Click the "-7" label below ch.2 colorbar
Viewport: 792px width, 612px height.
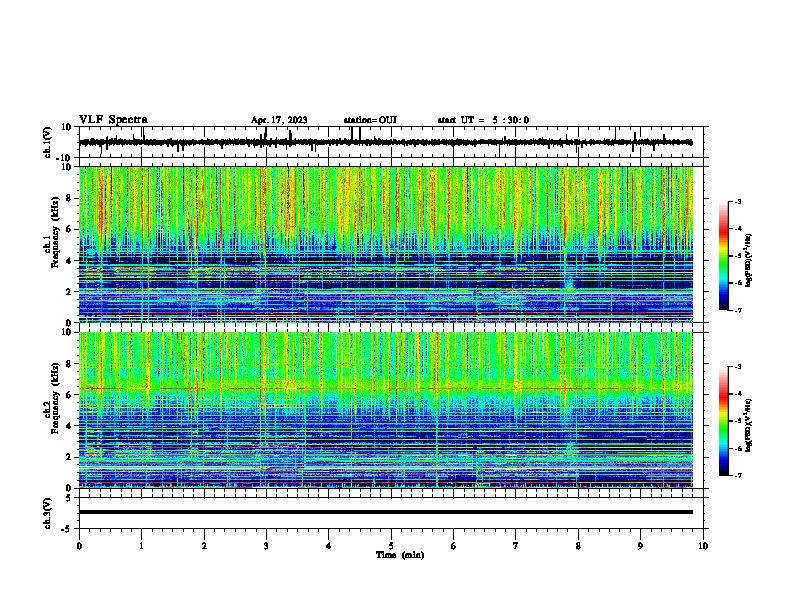pyautogui.click(x=738, y=475)
